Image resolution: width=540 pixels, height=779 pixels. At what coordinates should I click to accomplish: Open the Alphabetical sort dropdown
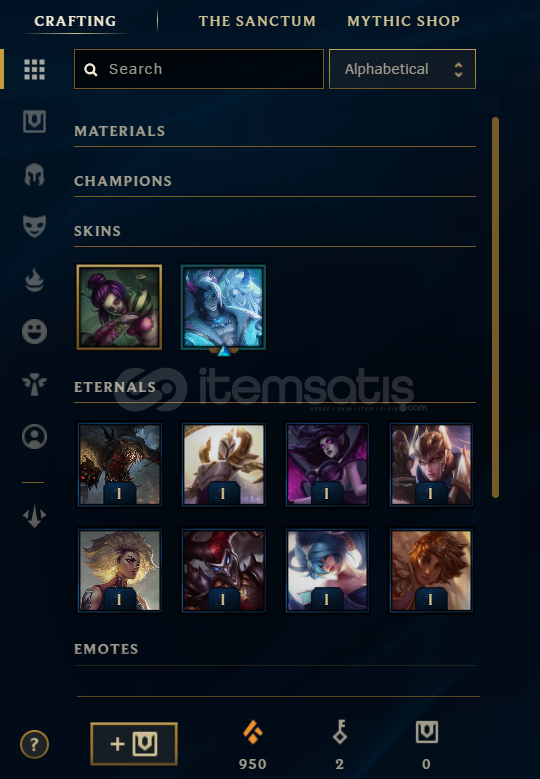[402, 69]
